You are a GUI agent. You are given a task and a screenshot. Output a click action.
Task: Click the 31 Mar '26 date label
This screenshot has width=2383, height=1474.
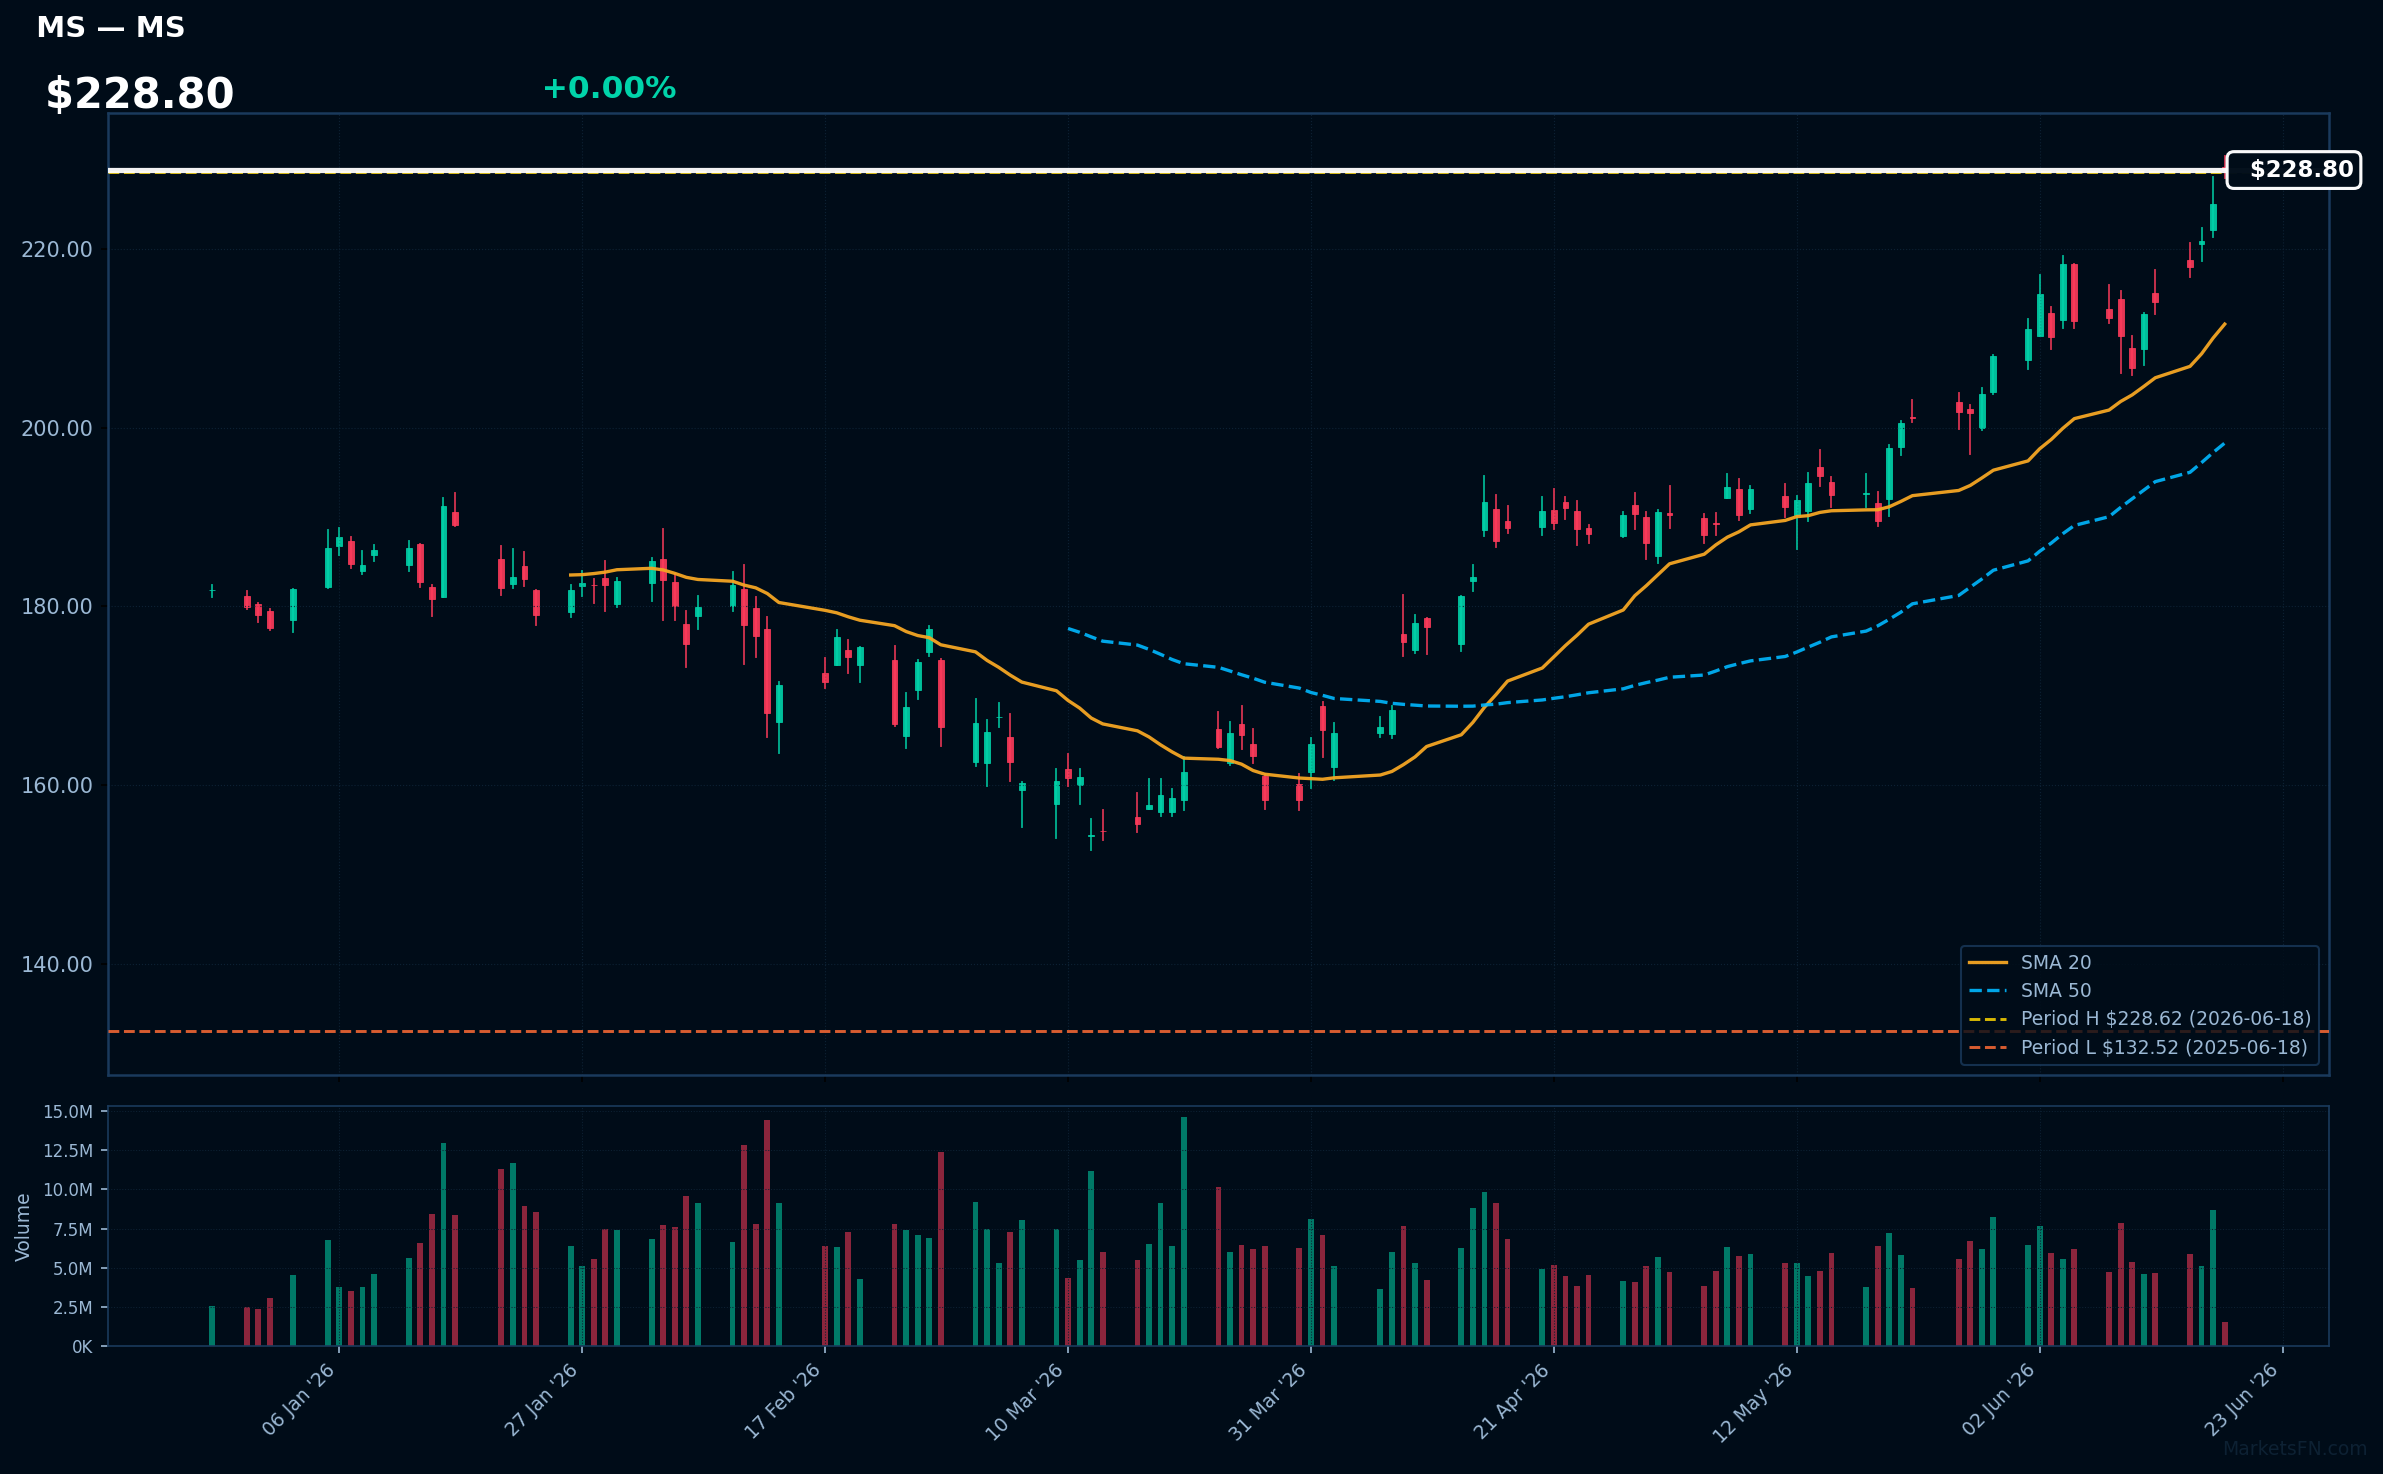1267,1402
